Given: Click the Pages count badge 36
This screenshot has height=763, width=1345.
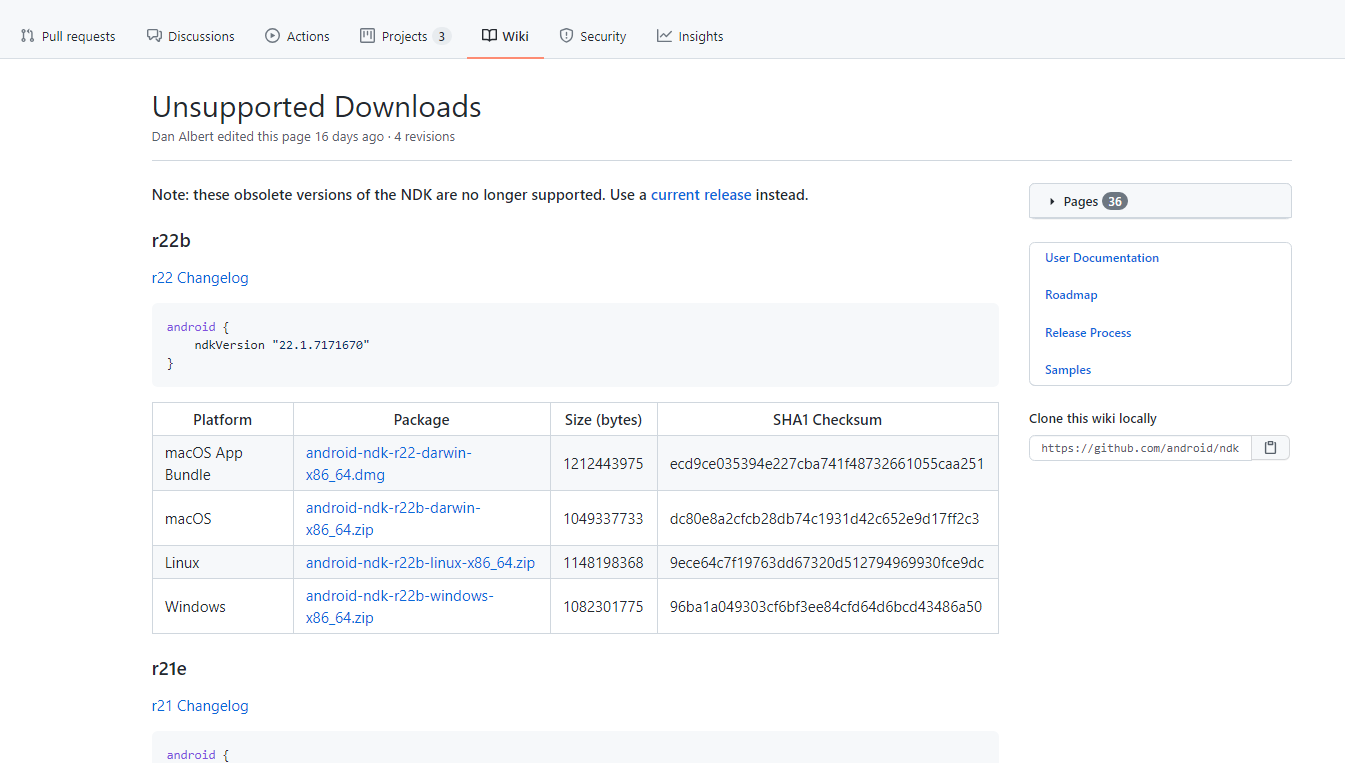Looking at the screenshot, I should point(1115,201).
